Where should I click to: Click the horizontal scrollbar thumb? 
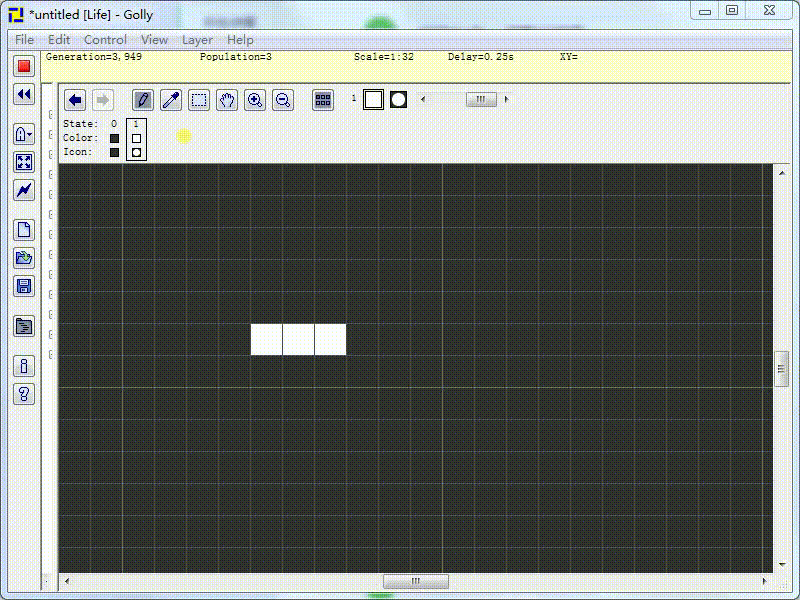416,581
